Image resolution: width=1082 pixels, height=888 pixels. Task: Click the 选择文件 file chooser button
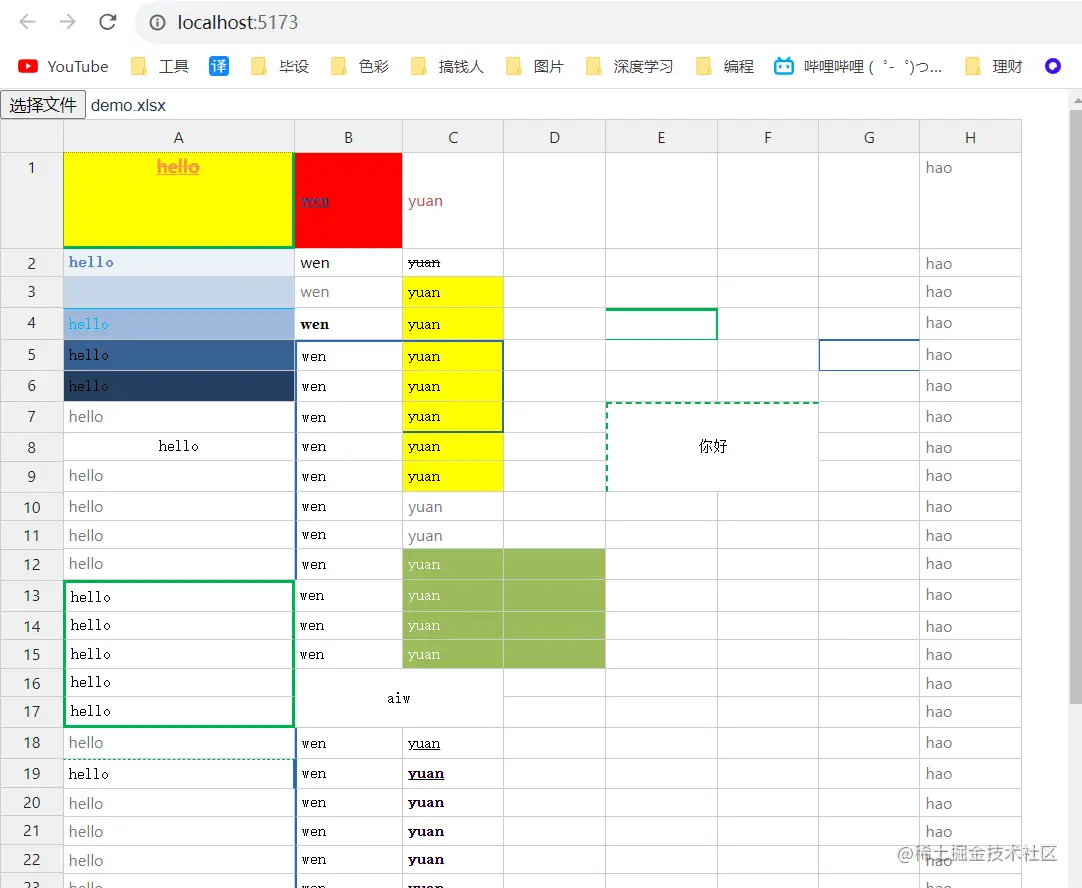point(43,105)
